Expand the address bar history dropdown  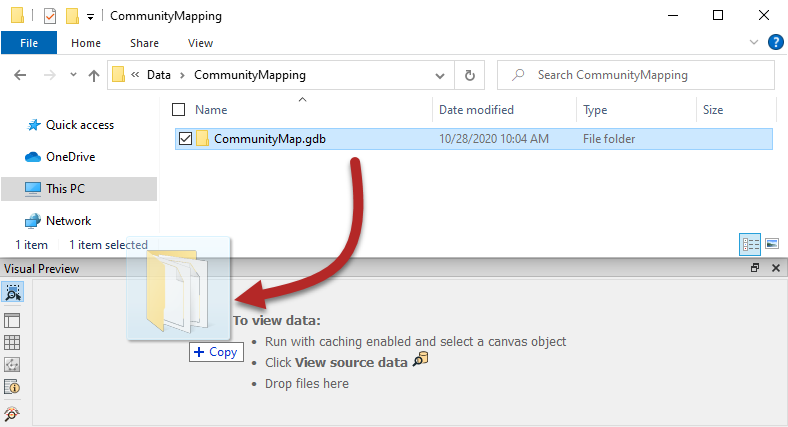440,76
